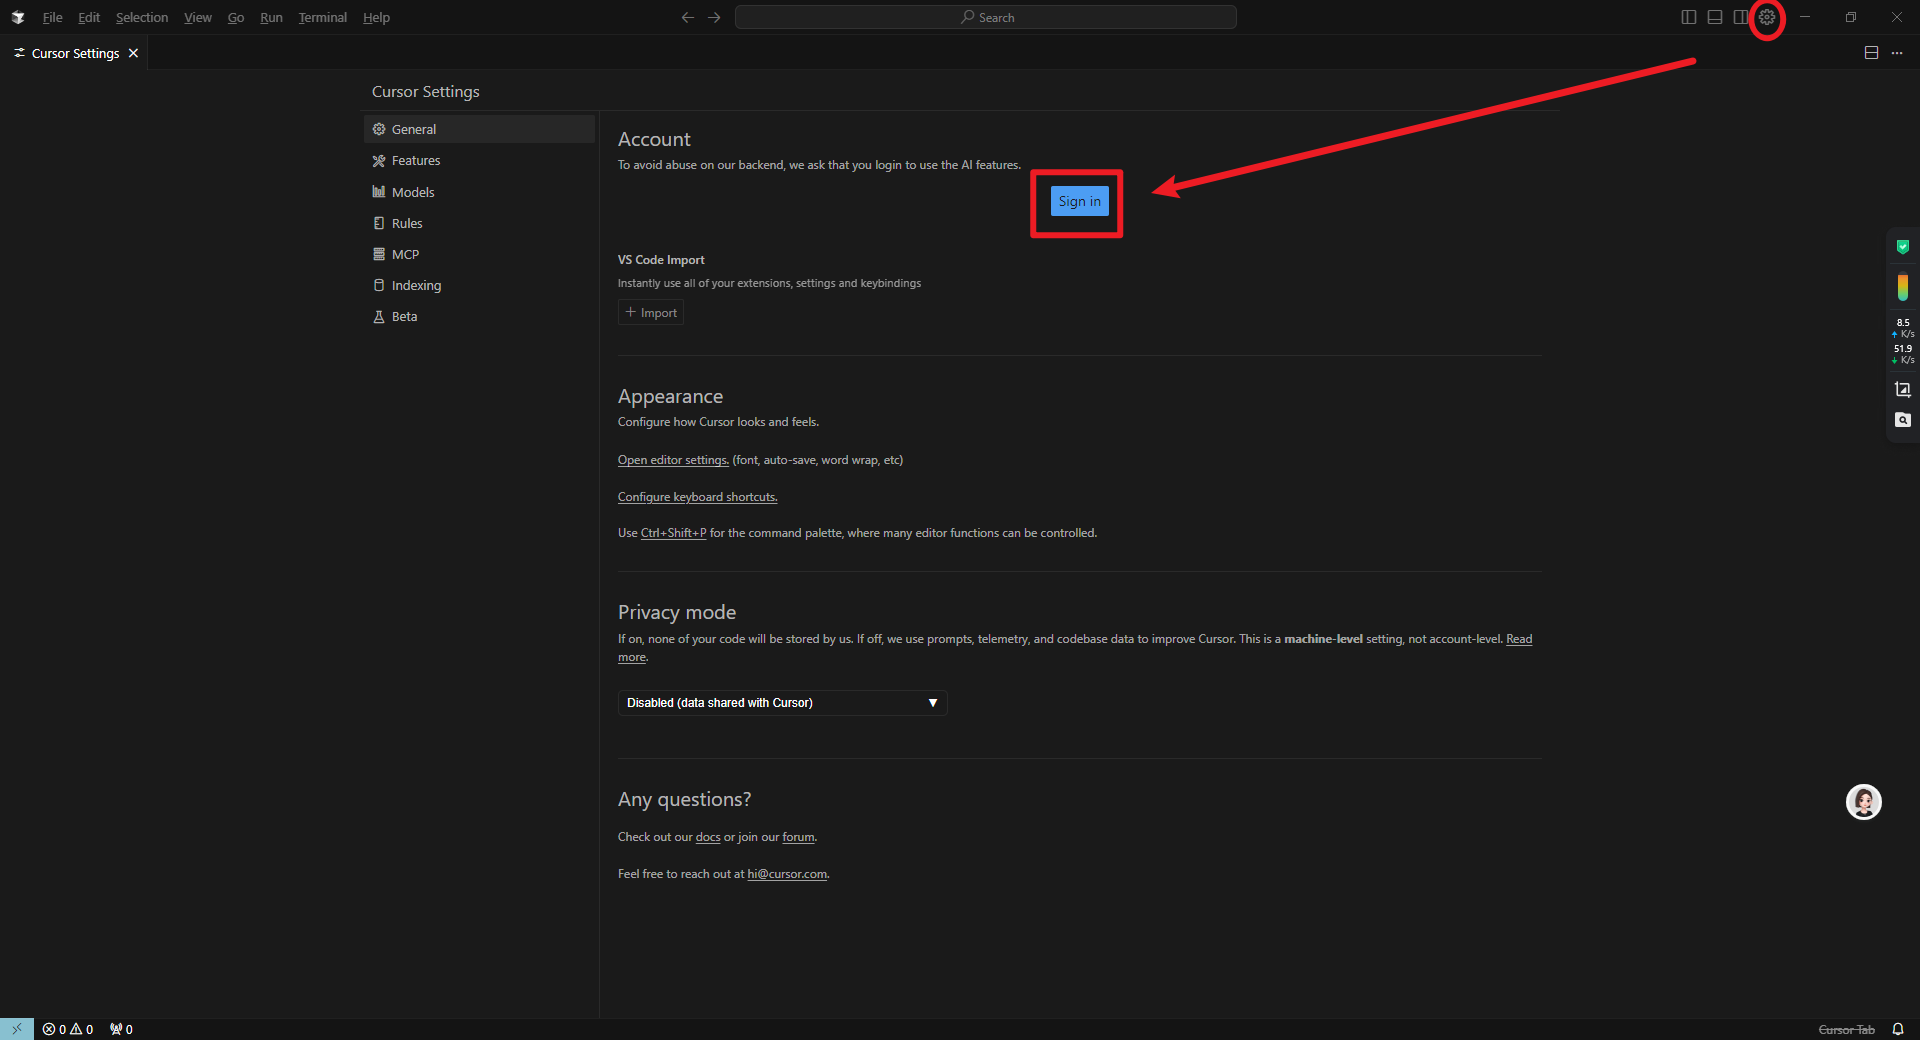Screen dimensions: 1920x1040
Task: Open the Edit menu
Action: (x=89, y=17)
